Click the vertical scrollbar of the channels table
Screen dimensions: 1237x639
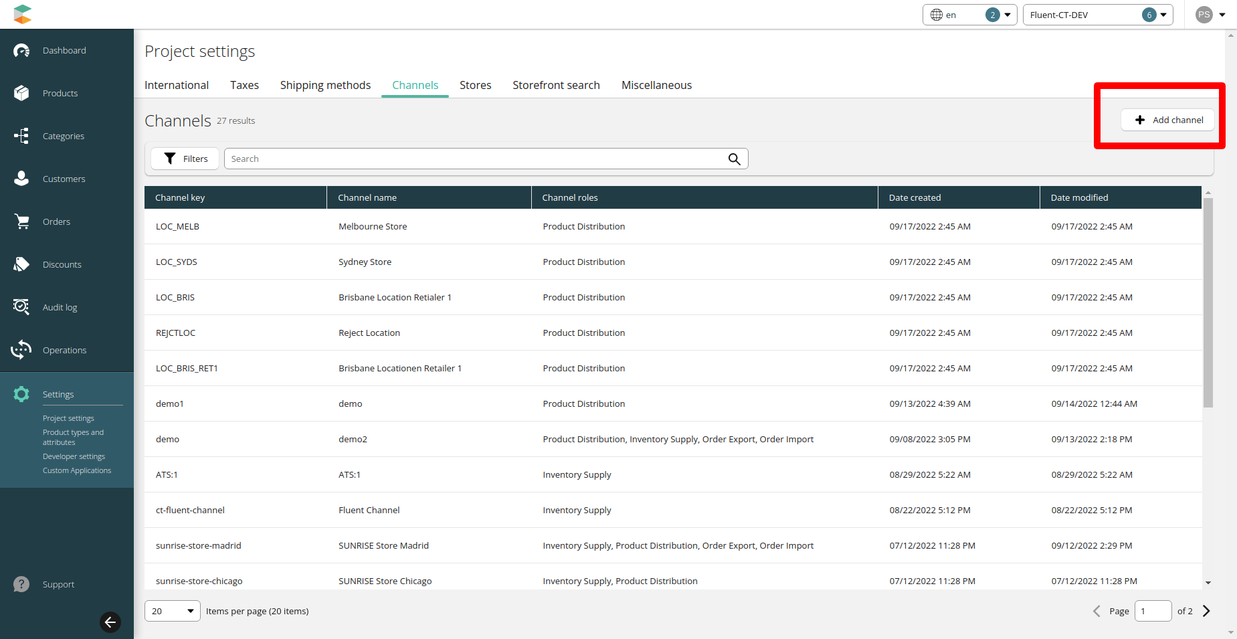coord(1208,300)
